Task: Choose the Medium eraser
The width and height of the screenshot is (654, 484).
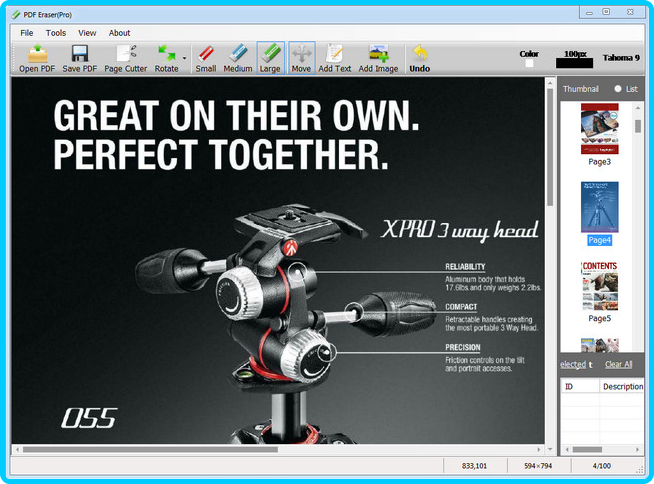Action: (x=238, y=58)
